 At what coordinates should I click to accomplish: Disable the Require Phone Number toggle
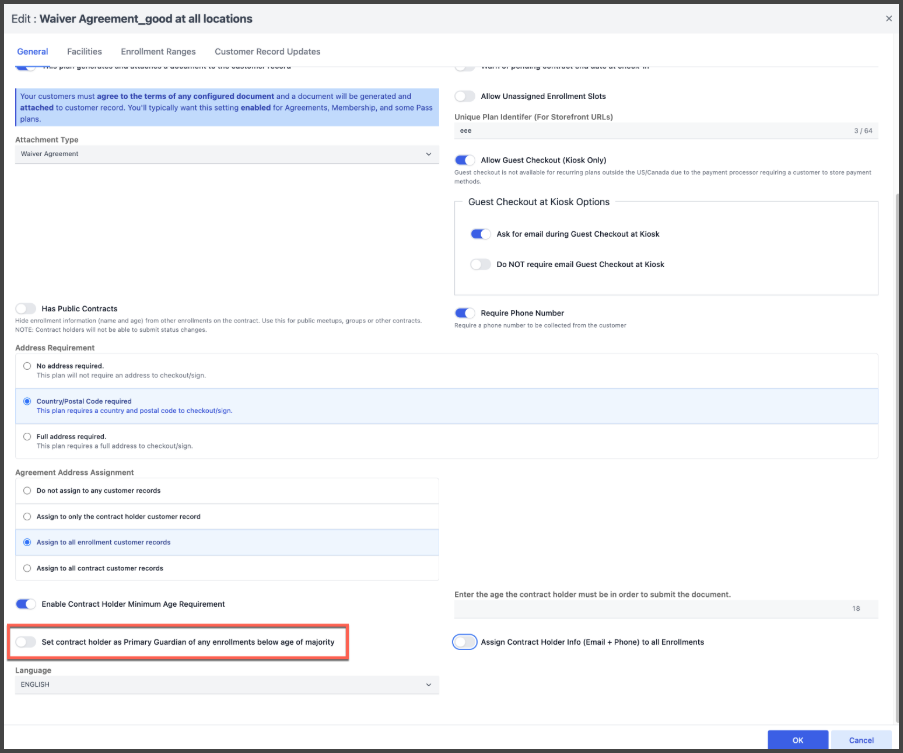pos(464,313)
